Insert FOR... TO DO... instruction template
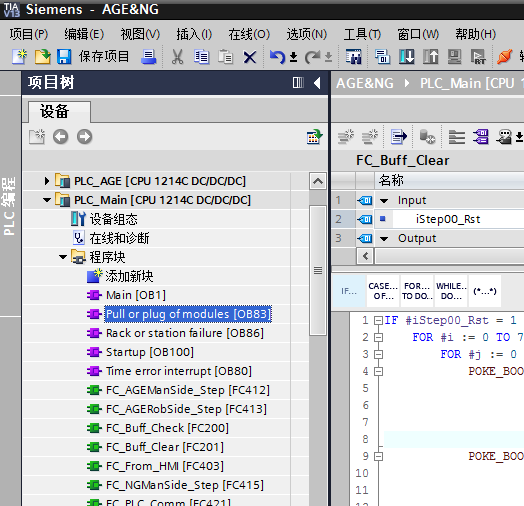The width and height of the screenshot is (524, 506). (417, 291)
